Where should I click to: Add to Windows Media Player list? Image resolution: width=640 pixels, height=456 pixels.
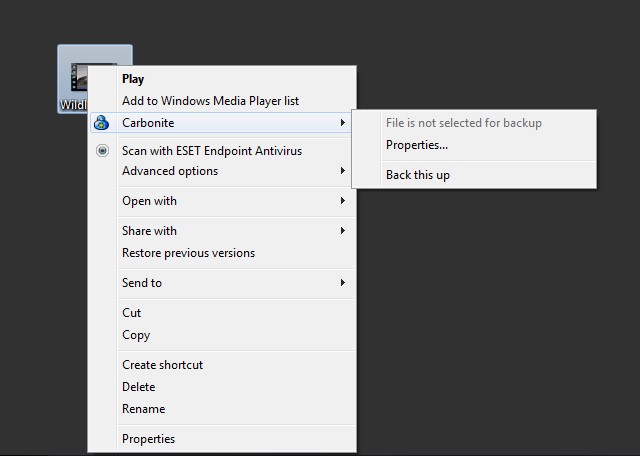click(210, 101)
